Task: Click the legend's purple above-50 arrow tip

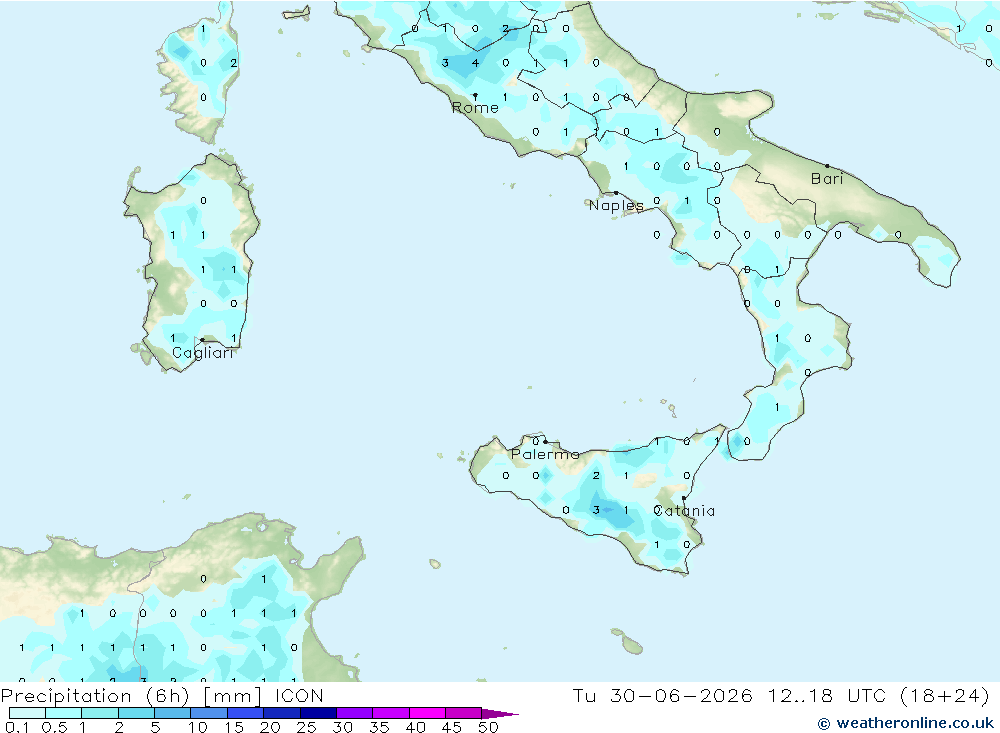Action: point(501,713)
